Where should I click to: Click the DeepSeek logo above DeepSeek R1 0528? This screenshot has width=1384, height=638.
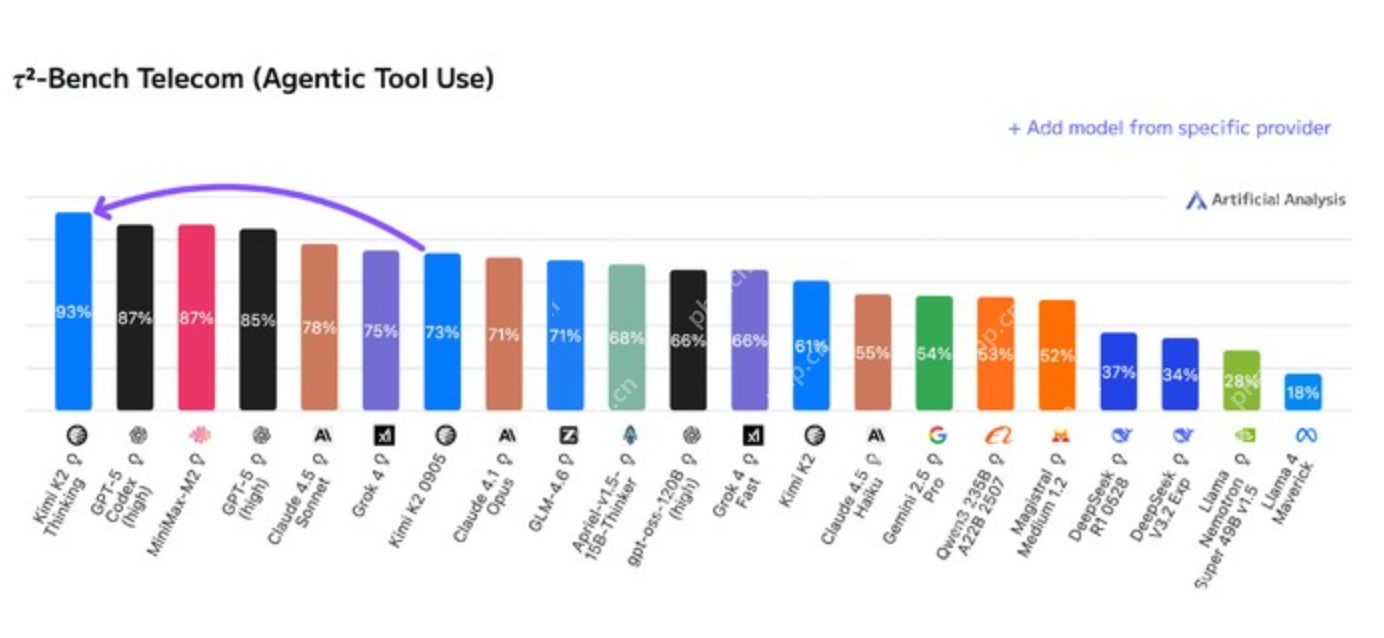tap(1120, 435)
